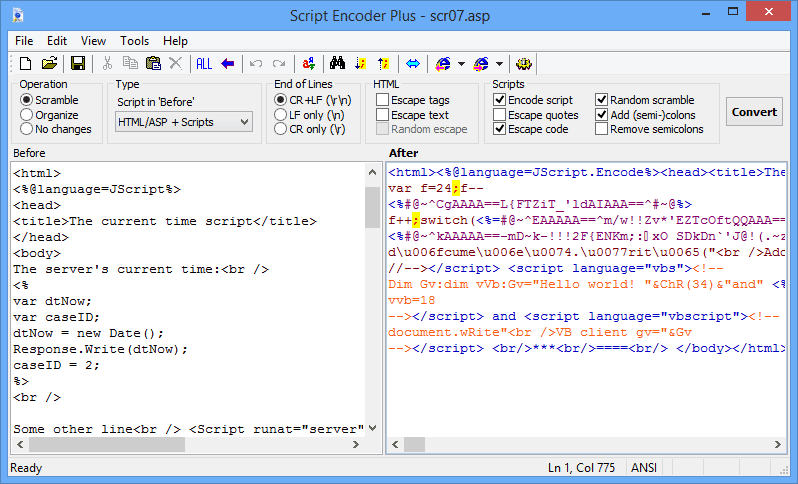The image size is (798, 484).
Task: Open Find with the binoculars icon
Action: 337,64
